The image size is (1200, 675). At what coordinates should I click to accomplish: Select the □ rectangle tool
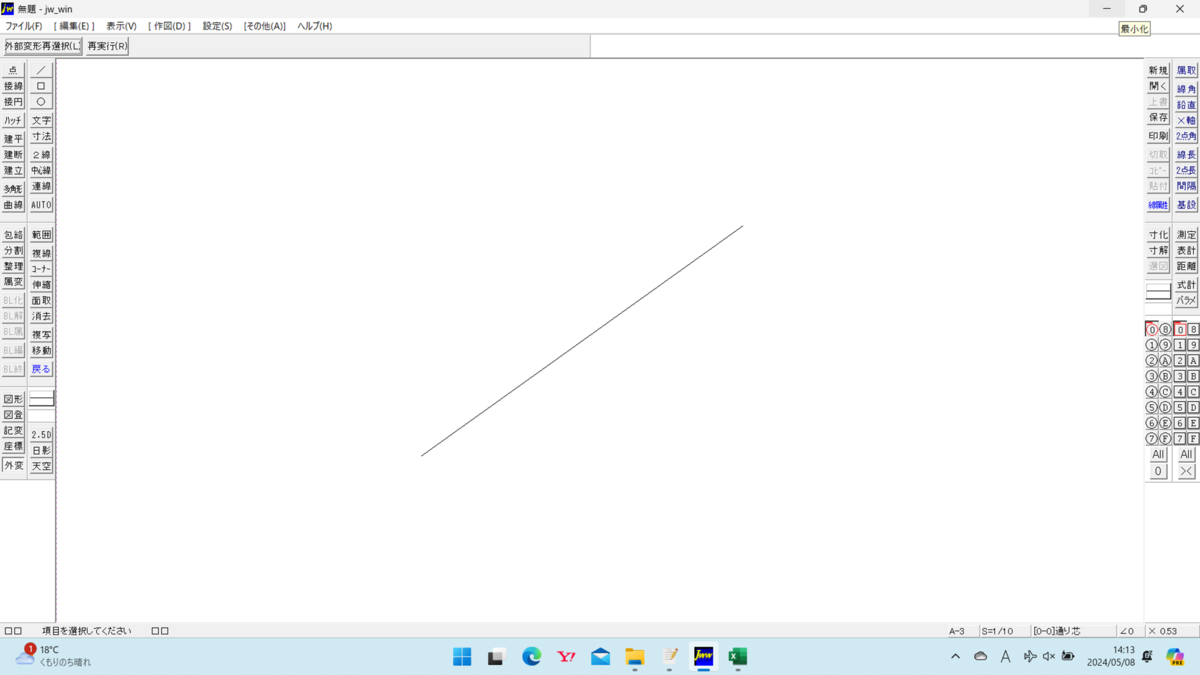tap(40, 84)
